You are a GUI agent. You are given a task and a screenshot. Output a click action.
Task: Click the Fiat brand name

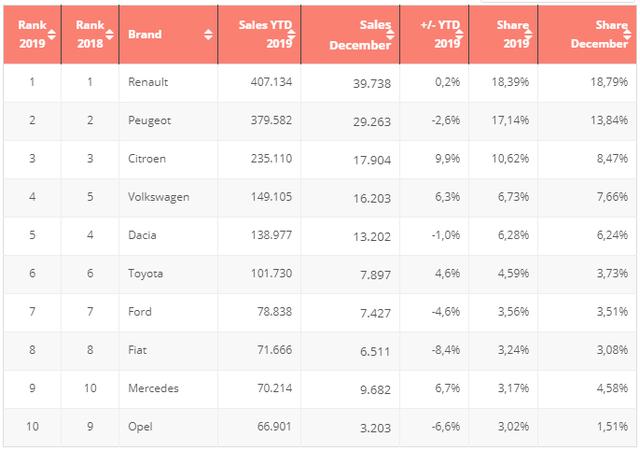pyautogui.click(x=139, y=349)
